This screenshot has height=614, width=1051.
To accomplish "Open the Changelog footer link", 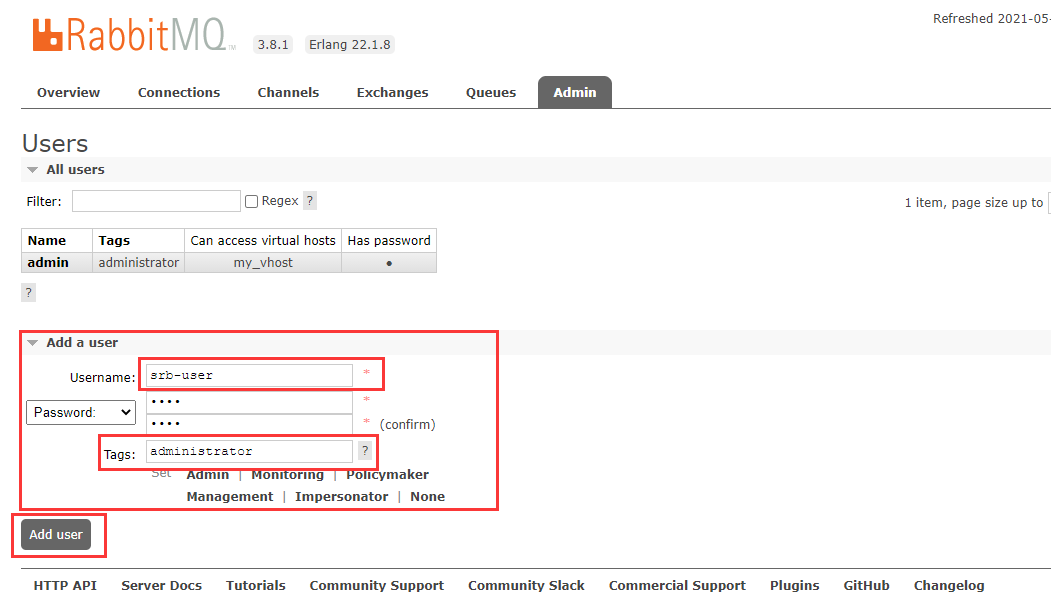I will tap(949, 585).
